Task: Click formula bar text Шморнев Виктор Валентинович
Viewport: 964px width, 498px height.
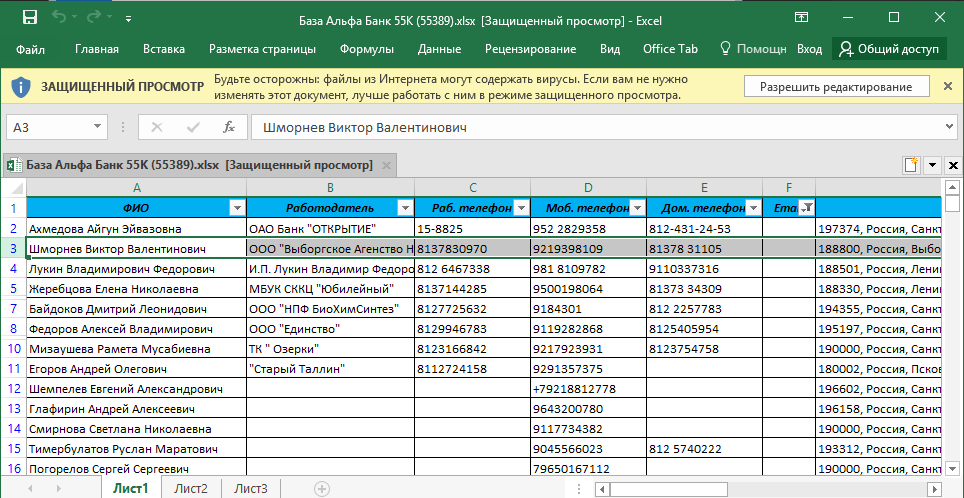Action: coord(365,128)
